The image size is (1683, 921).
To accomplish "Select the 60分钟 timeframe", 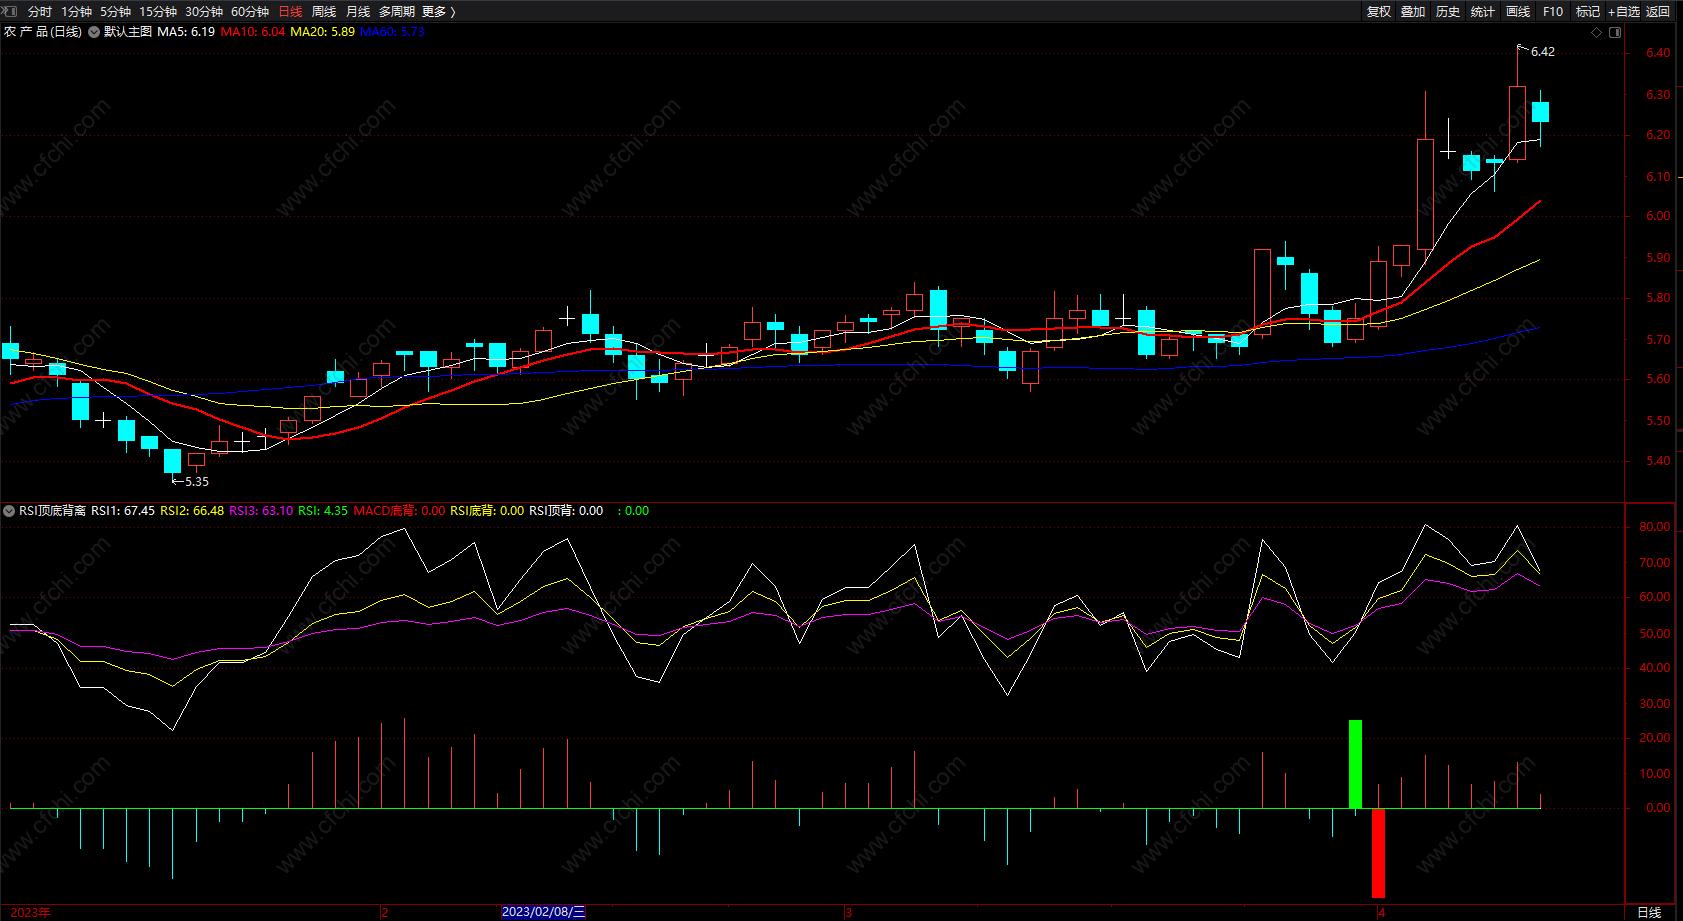I will coord(250,12).
